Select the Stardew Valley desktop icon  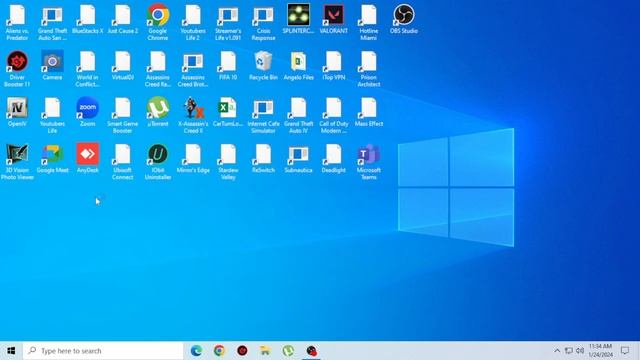(x=228, y=162)
